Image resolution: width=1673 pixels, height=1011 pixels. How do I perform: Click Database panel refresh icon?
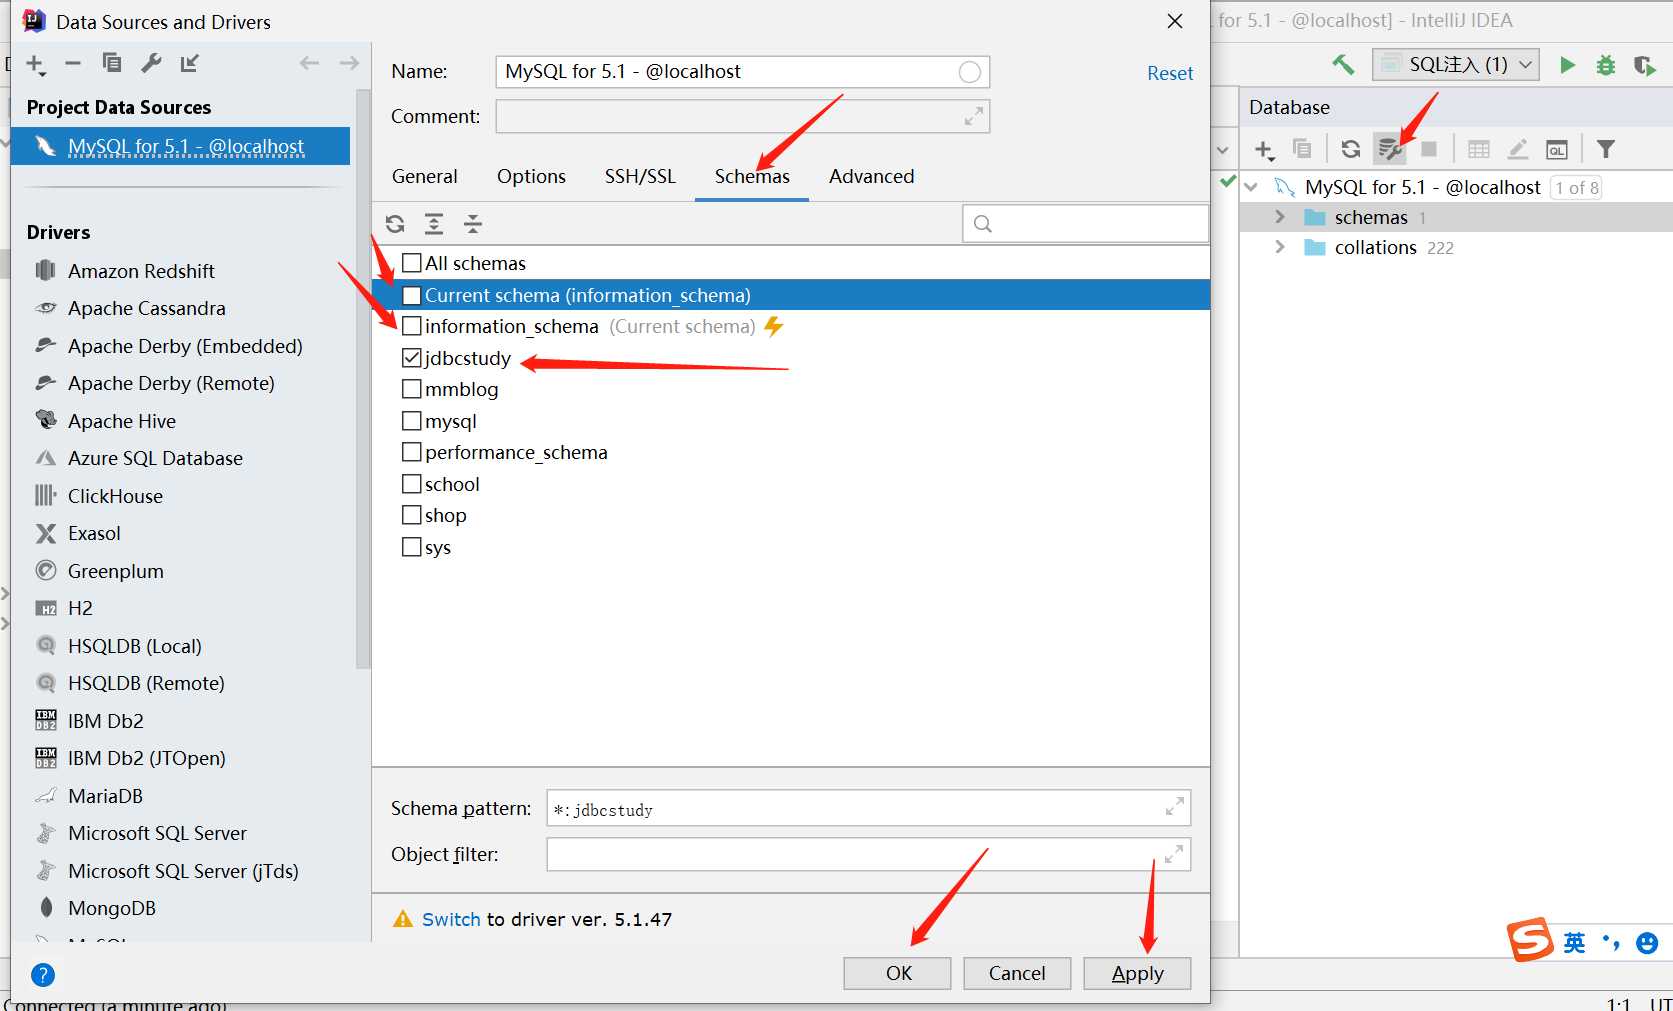(x=1351, y=149)
